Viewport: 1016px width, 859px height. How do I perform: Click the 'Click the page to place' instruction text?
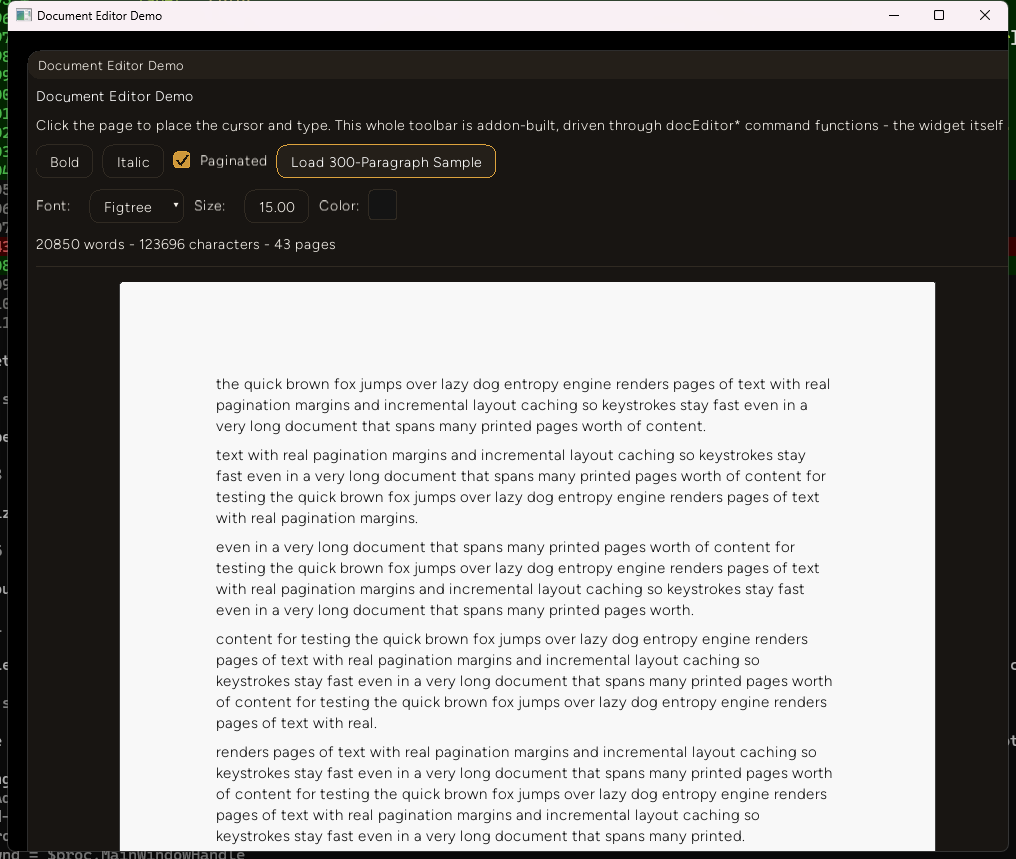(x=519, y=125)
